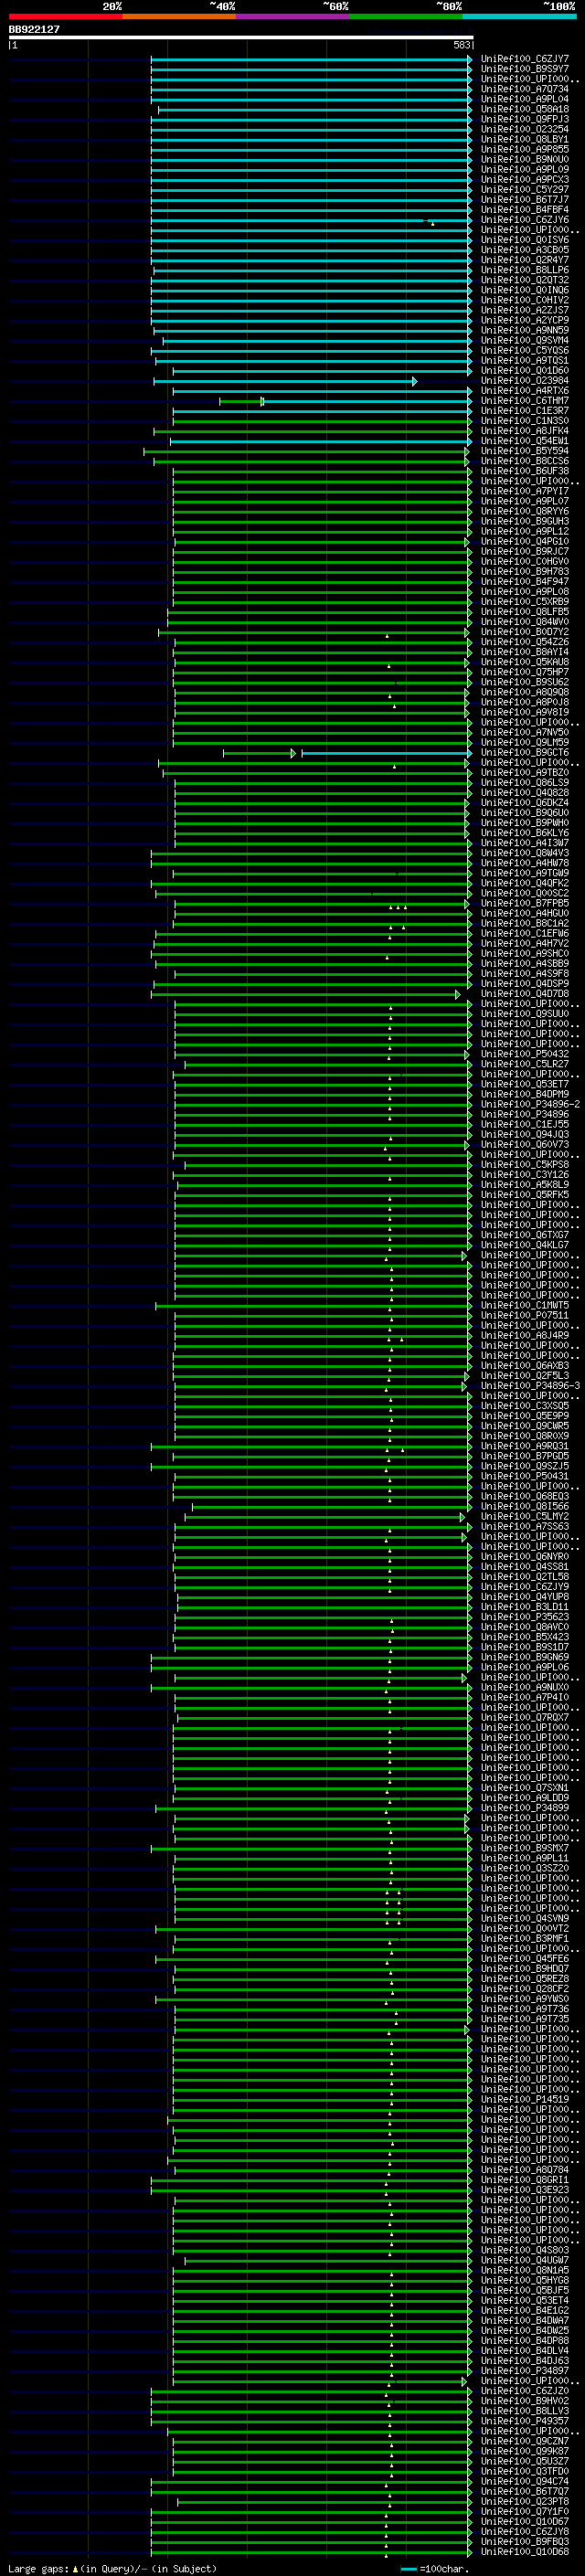The width and height of the screenshot is (585, 2576).
Task: Click the white query sequence ruler bar
Action: (241, 38)
